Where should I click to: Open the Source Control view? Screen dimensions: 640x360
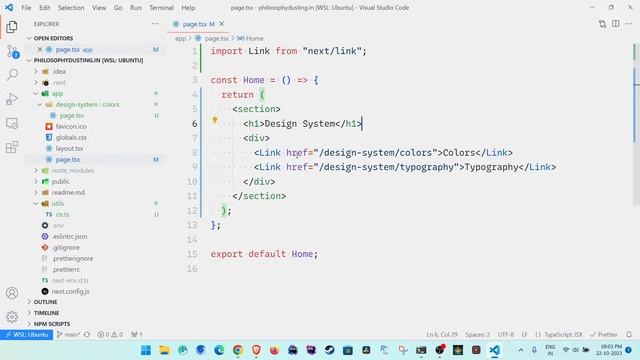pos(12,51)
